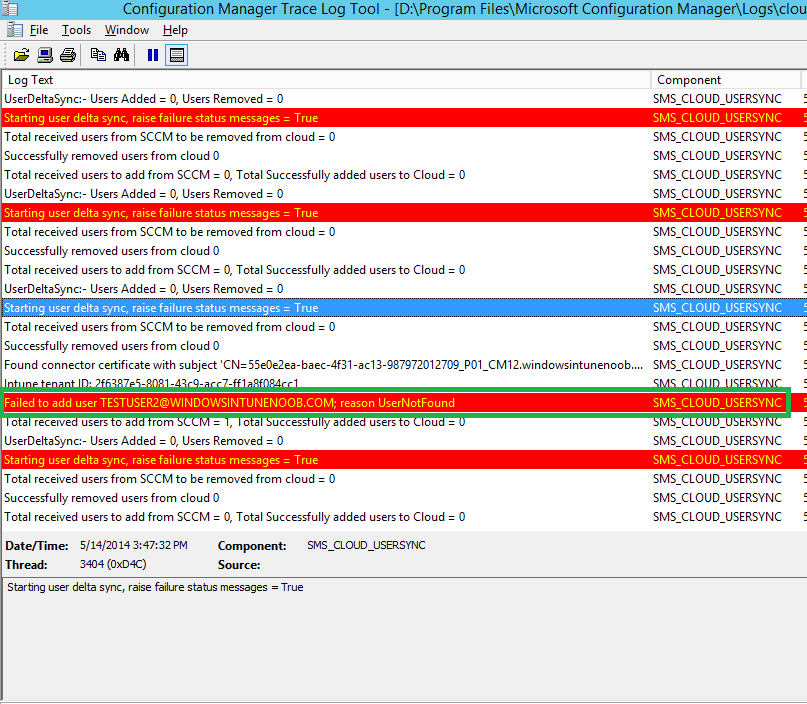Image resolution: width=807 pixels, height=704 pixels.
Task: Open the Tools menu
Action: coord(77,30)
